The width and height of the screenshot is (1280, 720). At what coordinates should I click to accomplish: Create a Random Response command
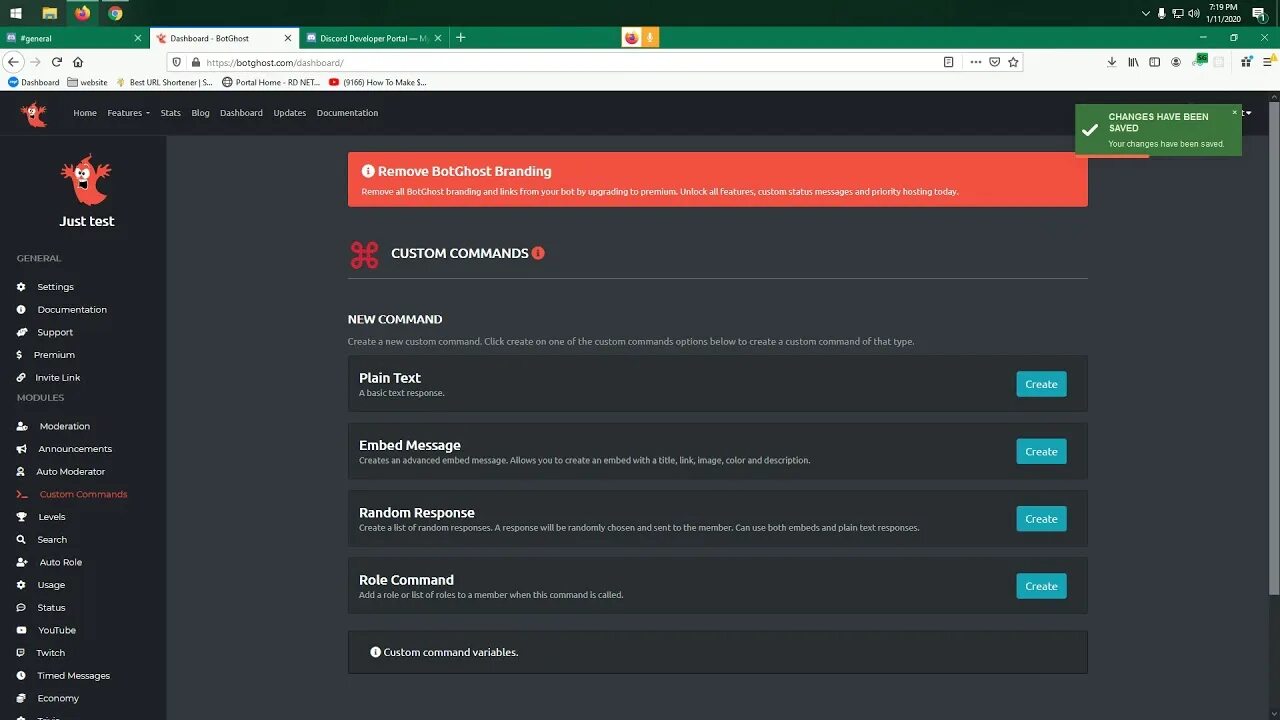point(1041,518)
